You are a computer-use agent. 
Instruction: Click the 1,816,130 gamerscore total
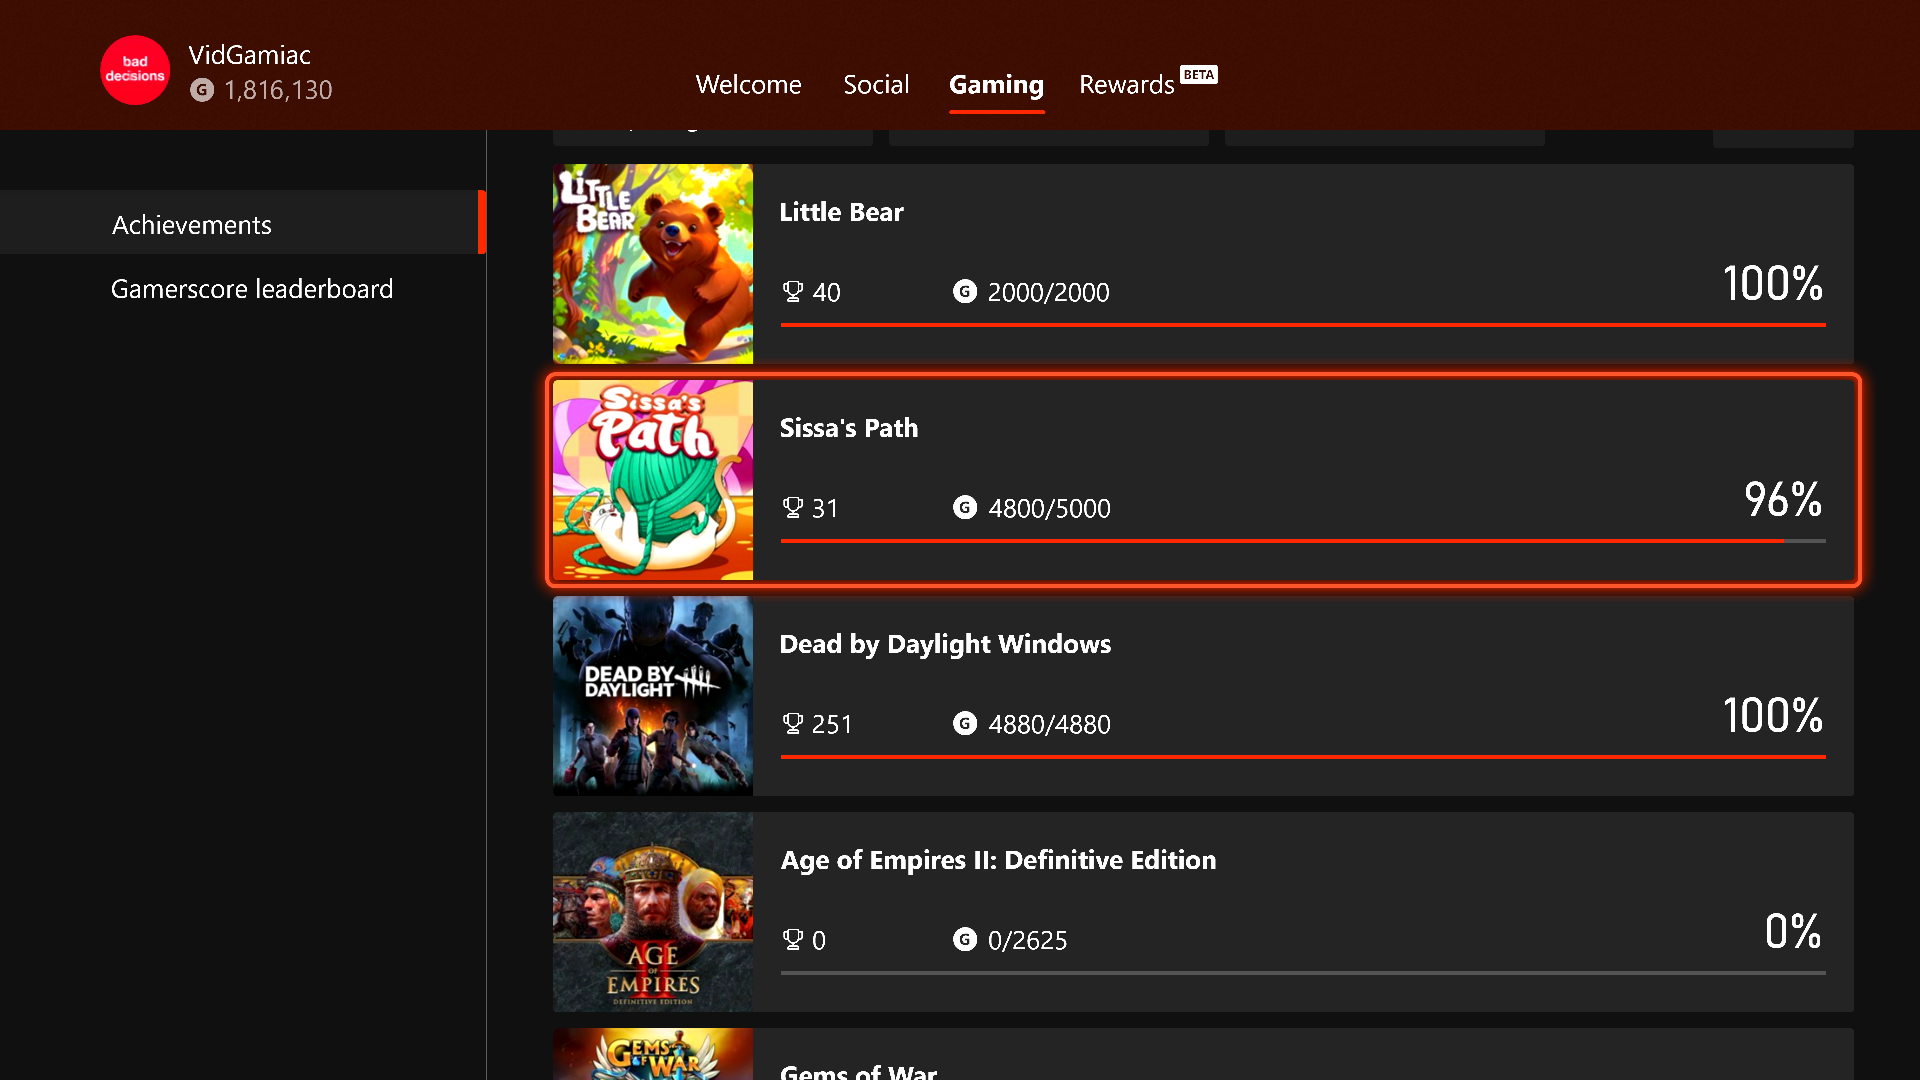(278, 90)
